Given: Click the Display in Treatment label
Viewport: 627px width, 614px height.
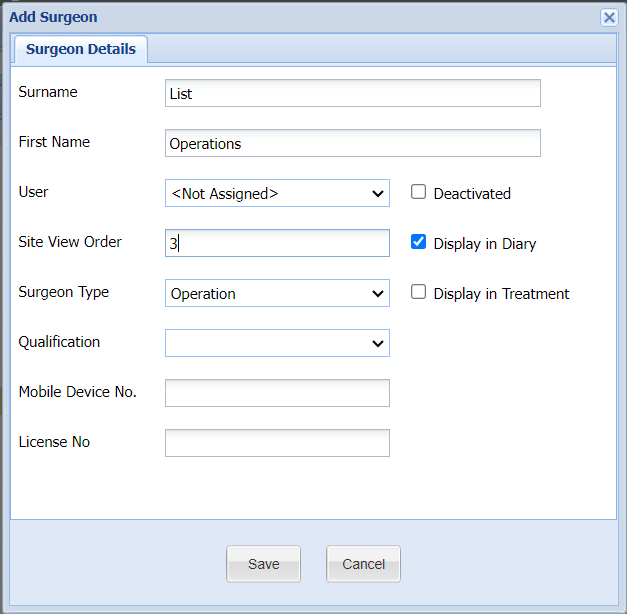Looking at the screenshot, I should point(501,294).
